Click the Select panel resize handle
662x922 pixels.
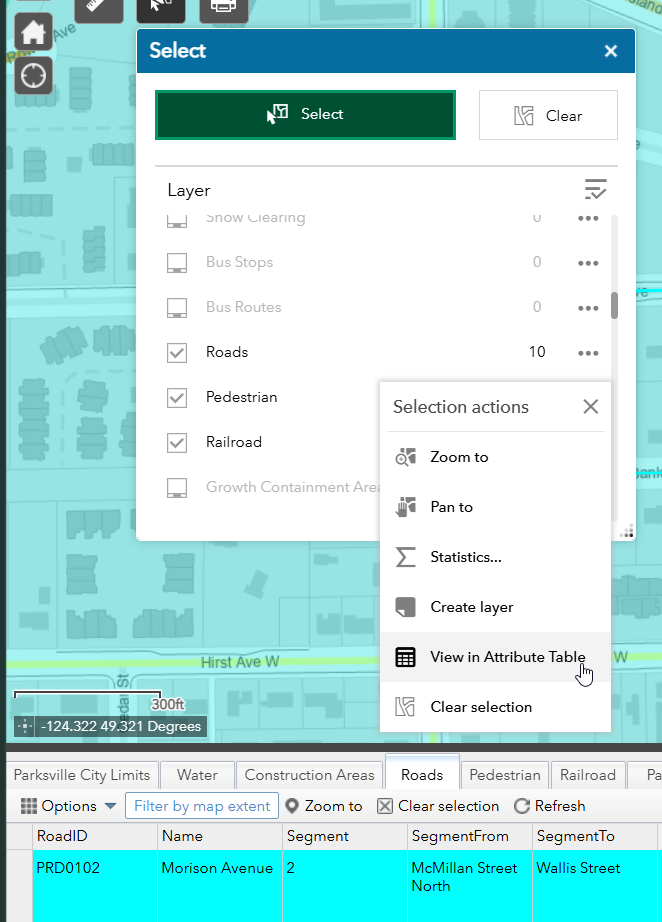coord(627,531)
